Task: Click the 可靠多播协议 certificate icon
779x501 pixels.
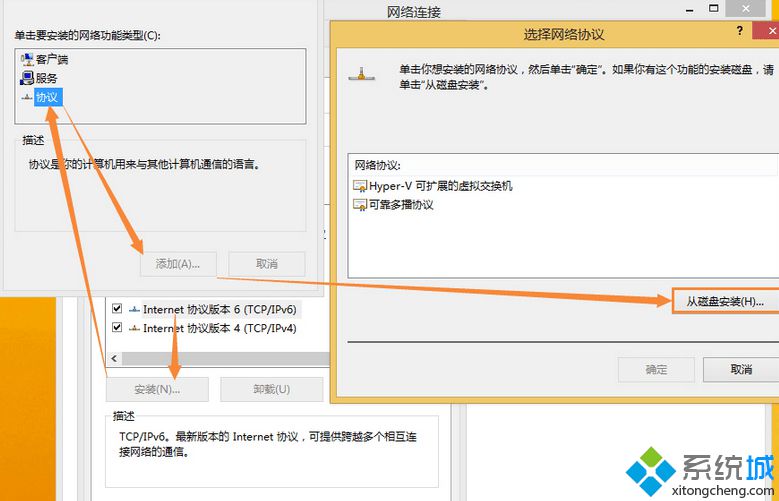Action: pyautogui.click(x=360, y=205)
